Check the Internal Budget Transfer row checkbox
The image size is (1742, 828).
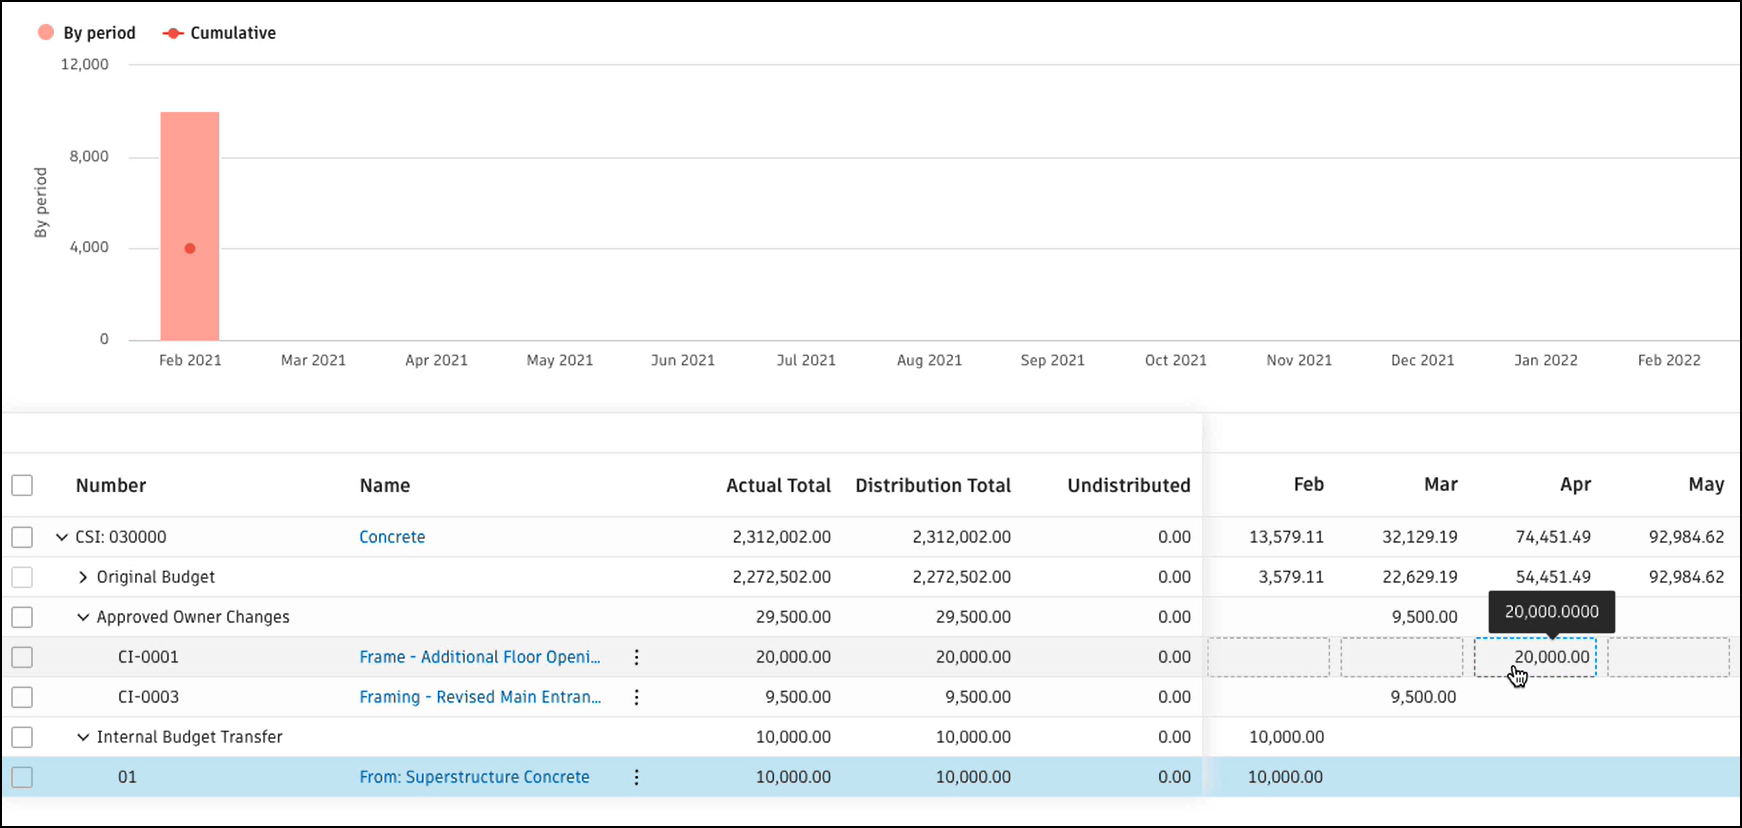coord(22,737)
